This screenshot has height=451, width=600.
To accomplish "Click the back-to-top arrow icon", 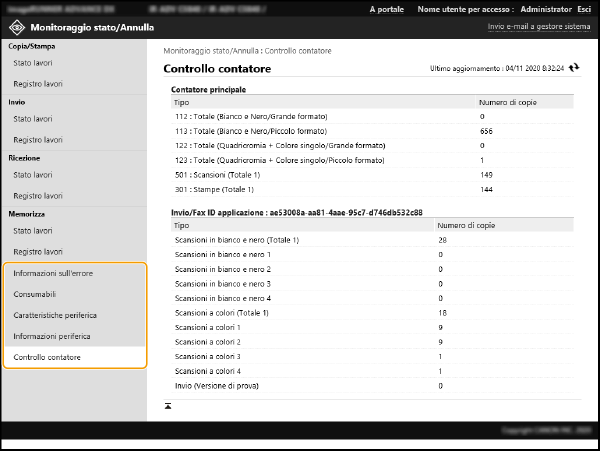I will 168,405.
